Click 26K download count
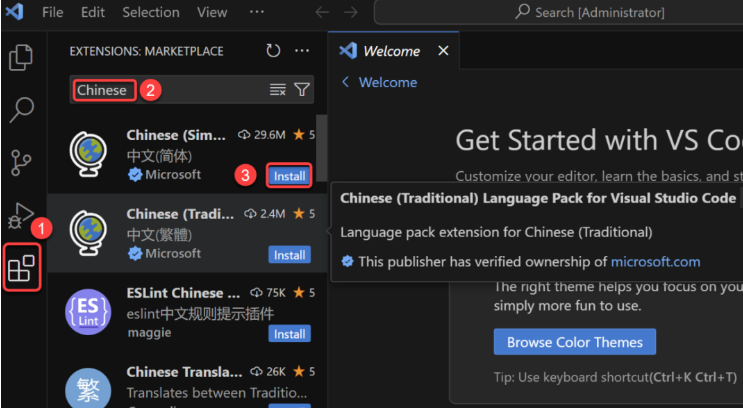This screenshot has width=743, height=408. tap(276, 372)
